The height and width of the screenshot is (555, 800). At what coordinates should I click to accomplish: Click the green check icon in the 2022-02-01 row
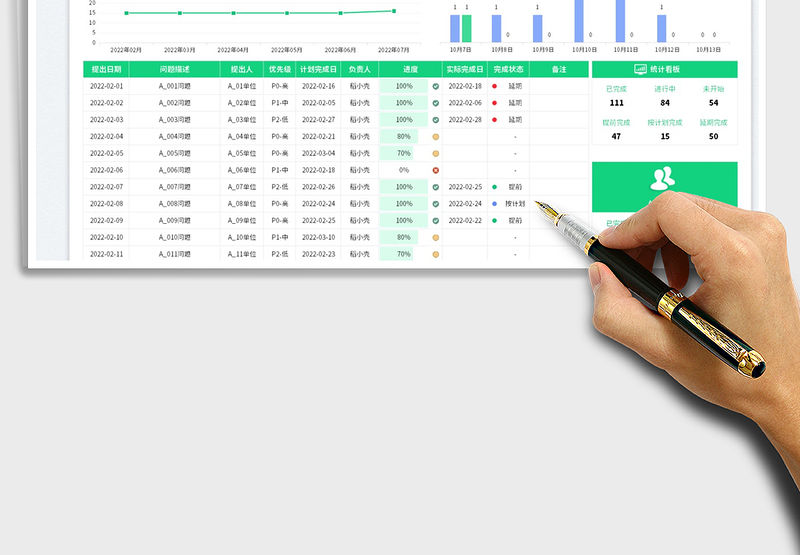(435, 87)
